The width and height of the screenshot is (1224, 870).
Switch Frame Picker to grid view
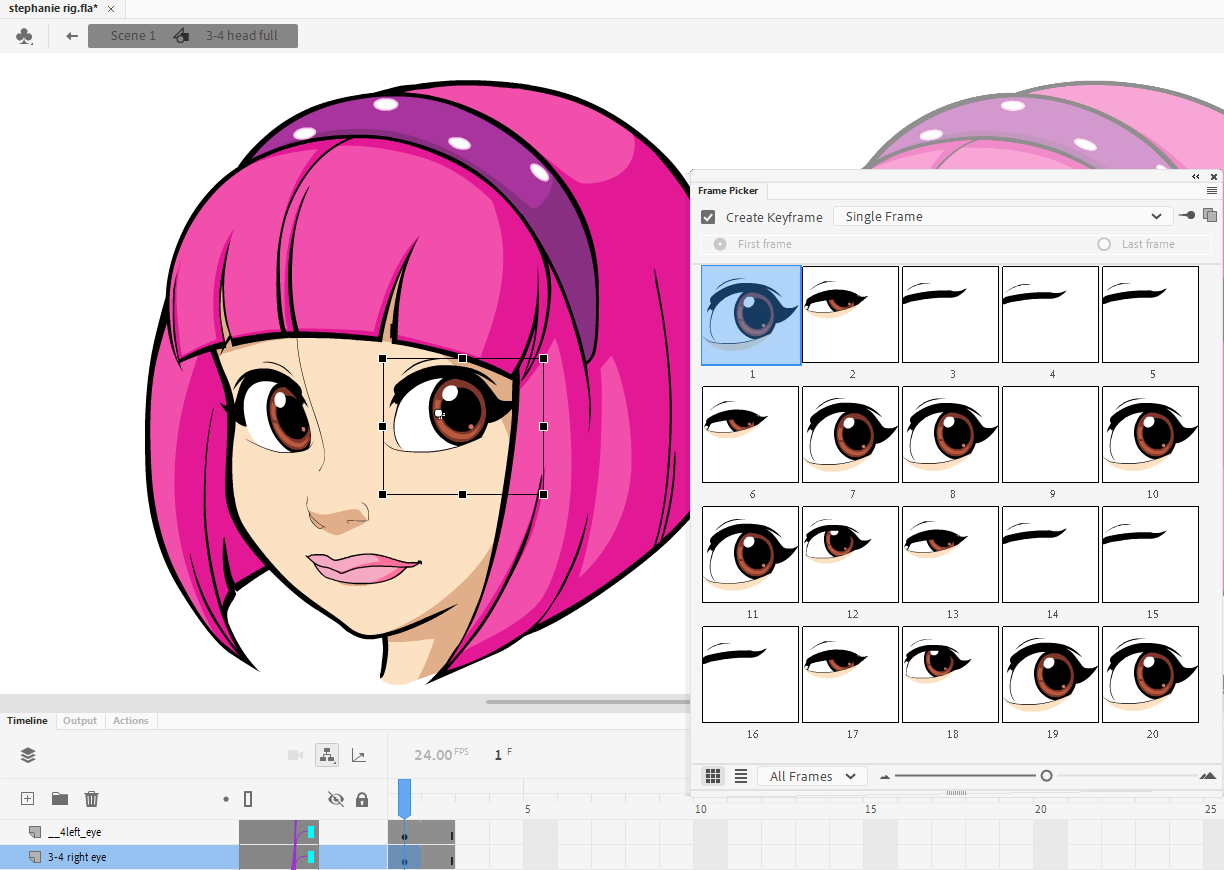point(713,776)
